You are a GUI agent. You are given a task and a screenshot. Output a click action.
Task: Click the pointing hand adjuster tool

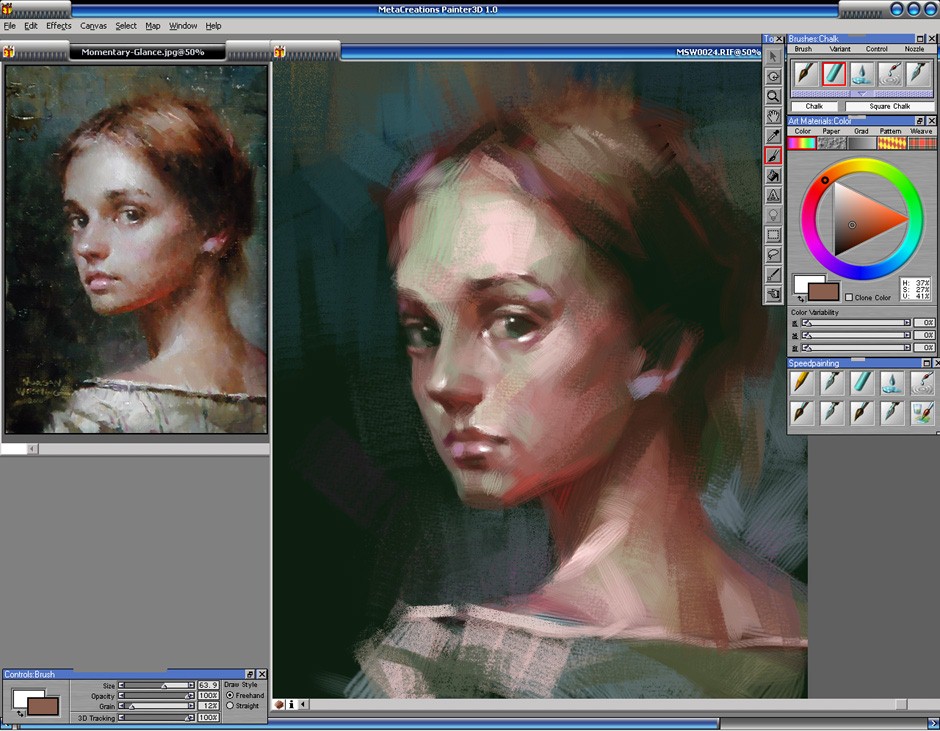pyautogui.click(x=773, y=294)
